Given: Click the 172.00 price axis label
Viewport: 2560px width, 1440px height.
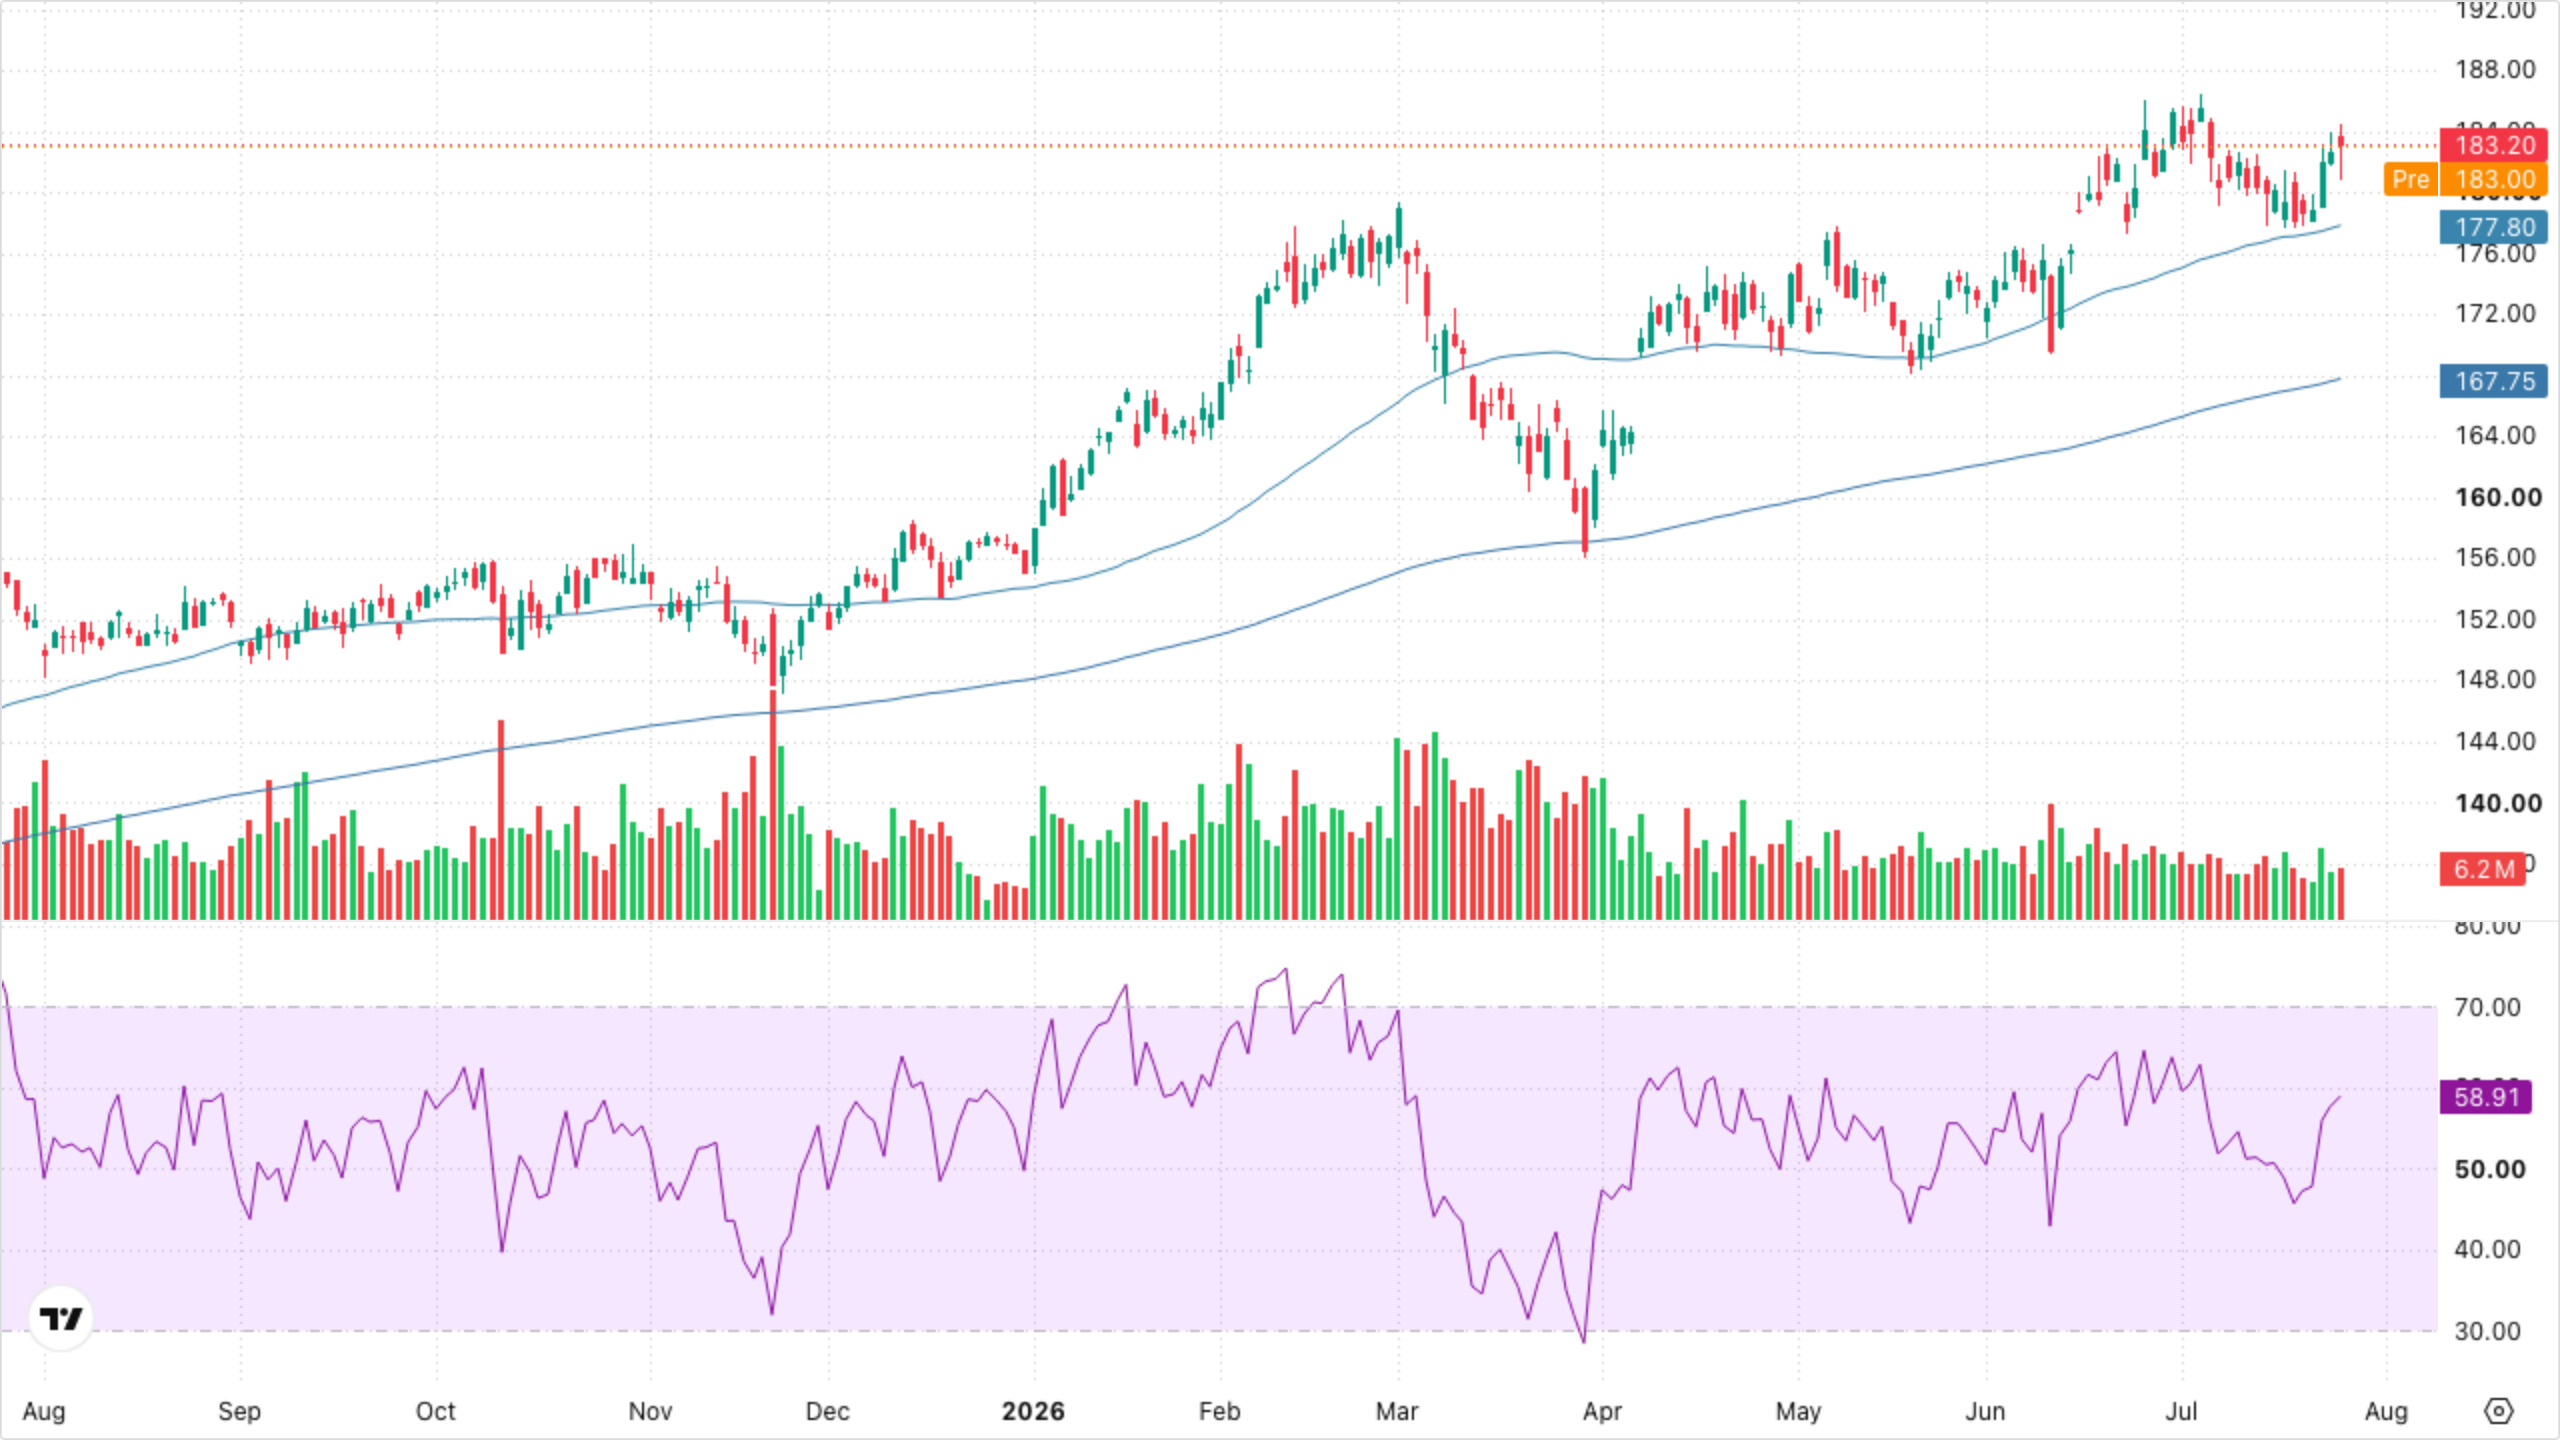Looking at the screenshot, I should (x=2495, y=313).
